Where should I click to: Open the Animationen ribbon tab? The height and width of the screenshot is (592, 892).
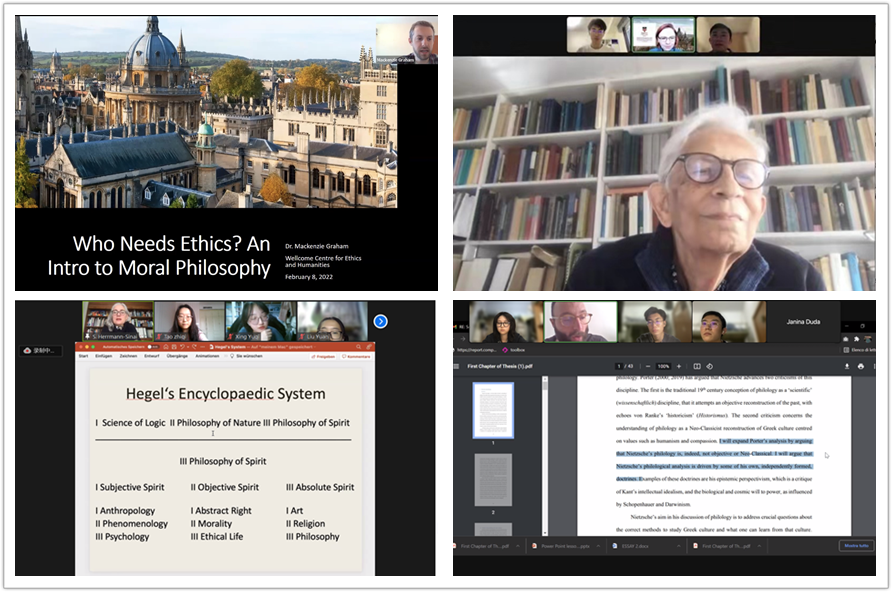[x=208, y=356]
